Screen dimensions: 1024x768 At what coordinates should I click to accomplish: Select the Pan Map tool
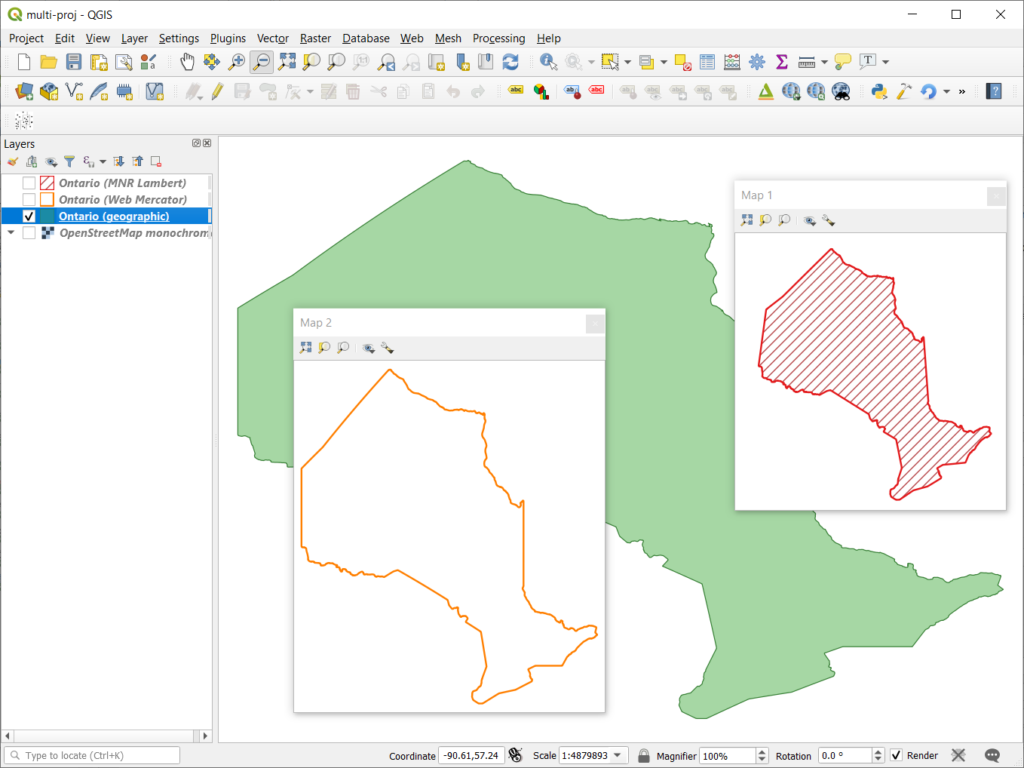tap(187, 61)
